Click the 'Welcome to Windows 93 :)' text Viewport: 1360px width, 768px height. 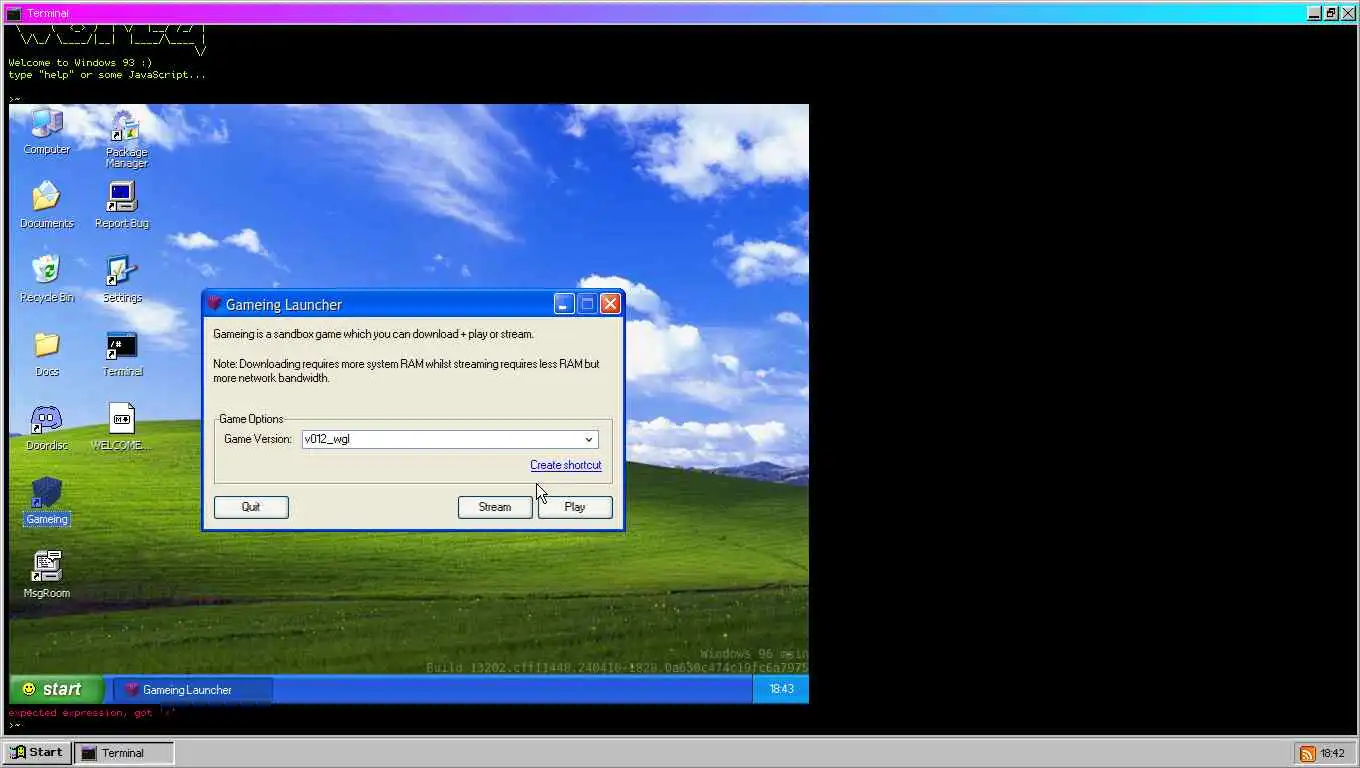[80, 63]
